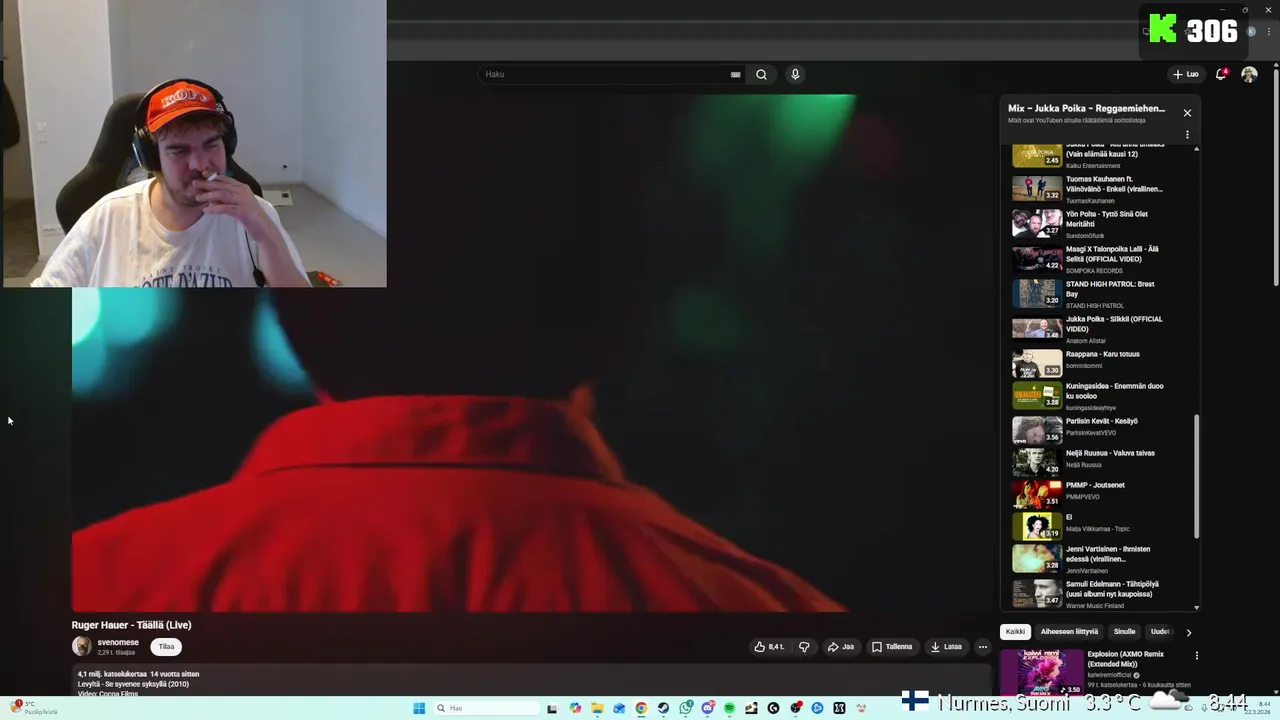1280x720 pixels.
Task: Open Discord from the taskbar
Action: click(x=707, y=708)
